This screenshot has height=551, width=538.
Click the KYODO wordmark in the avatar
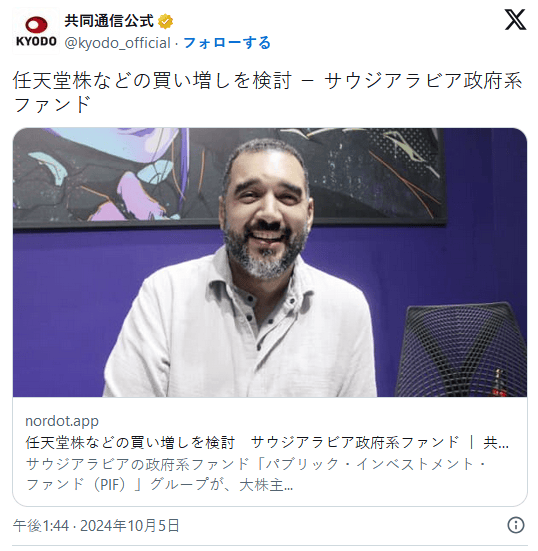point(36,41)
